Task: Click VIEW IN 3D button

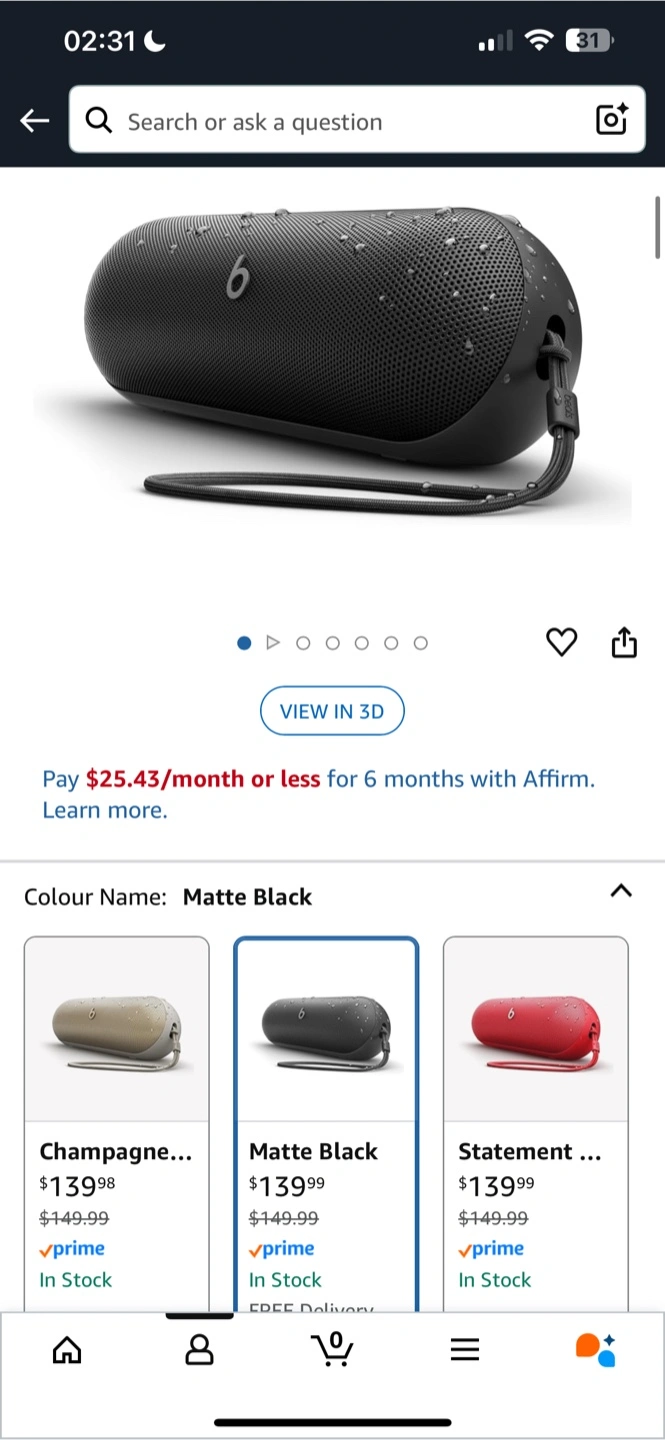Action: (332, 712)
